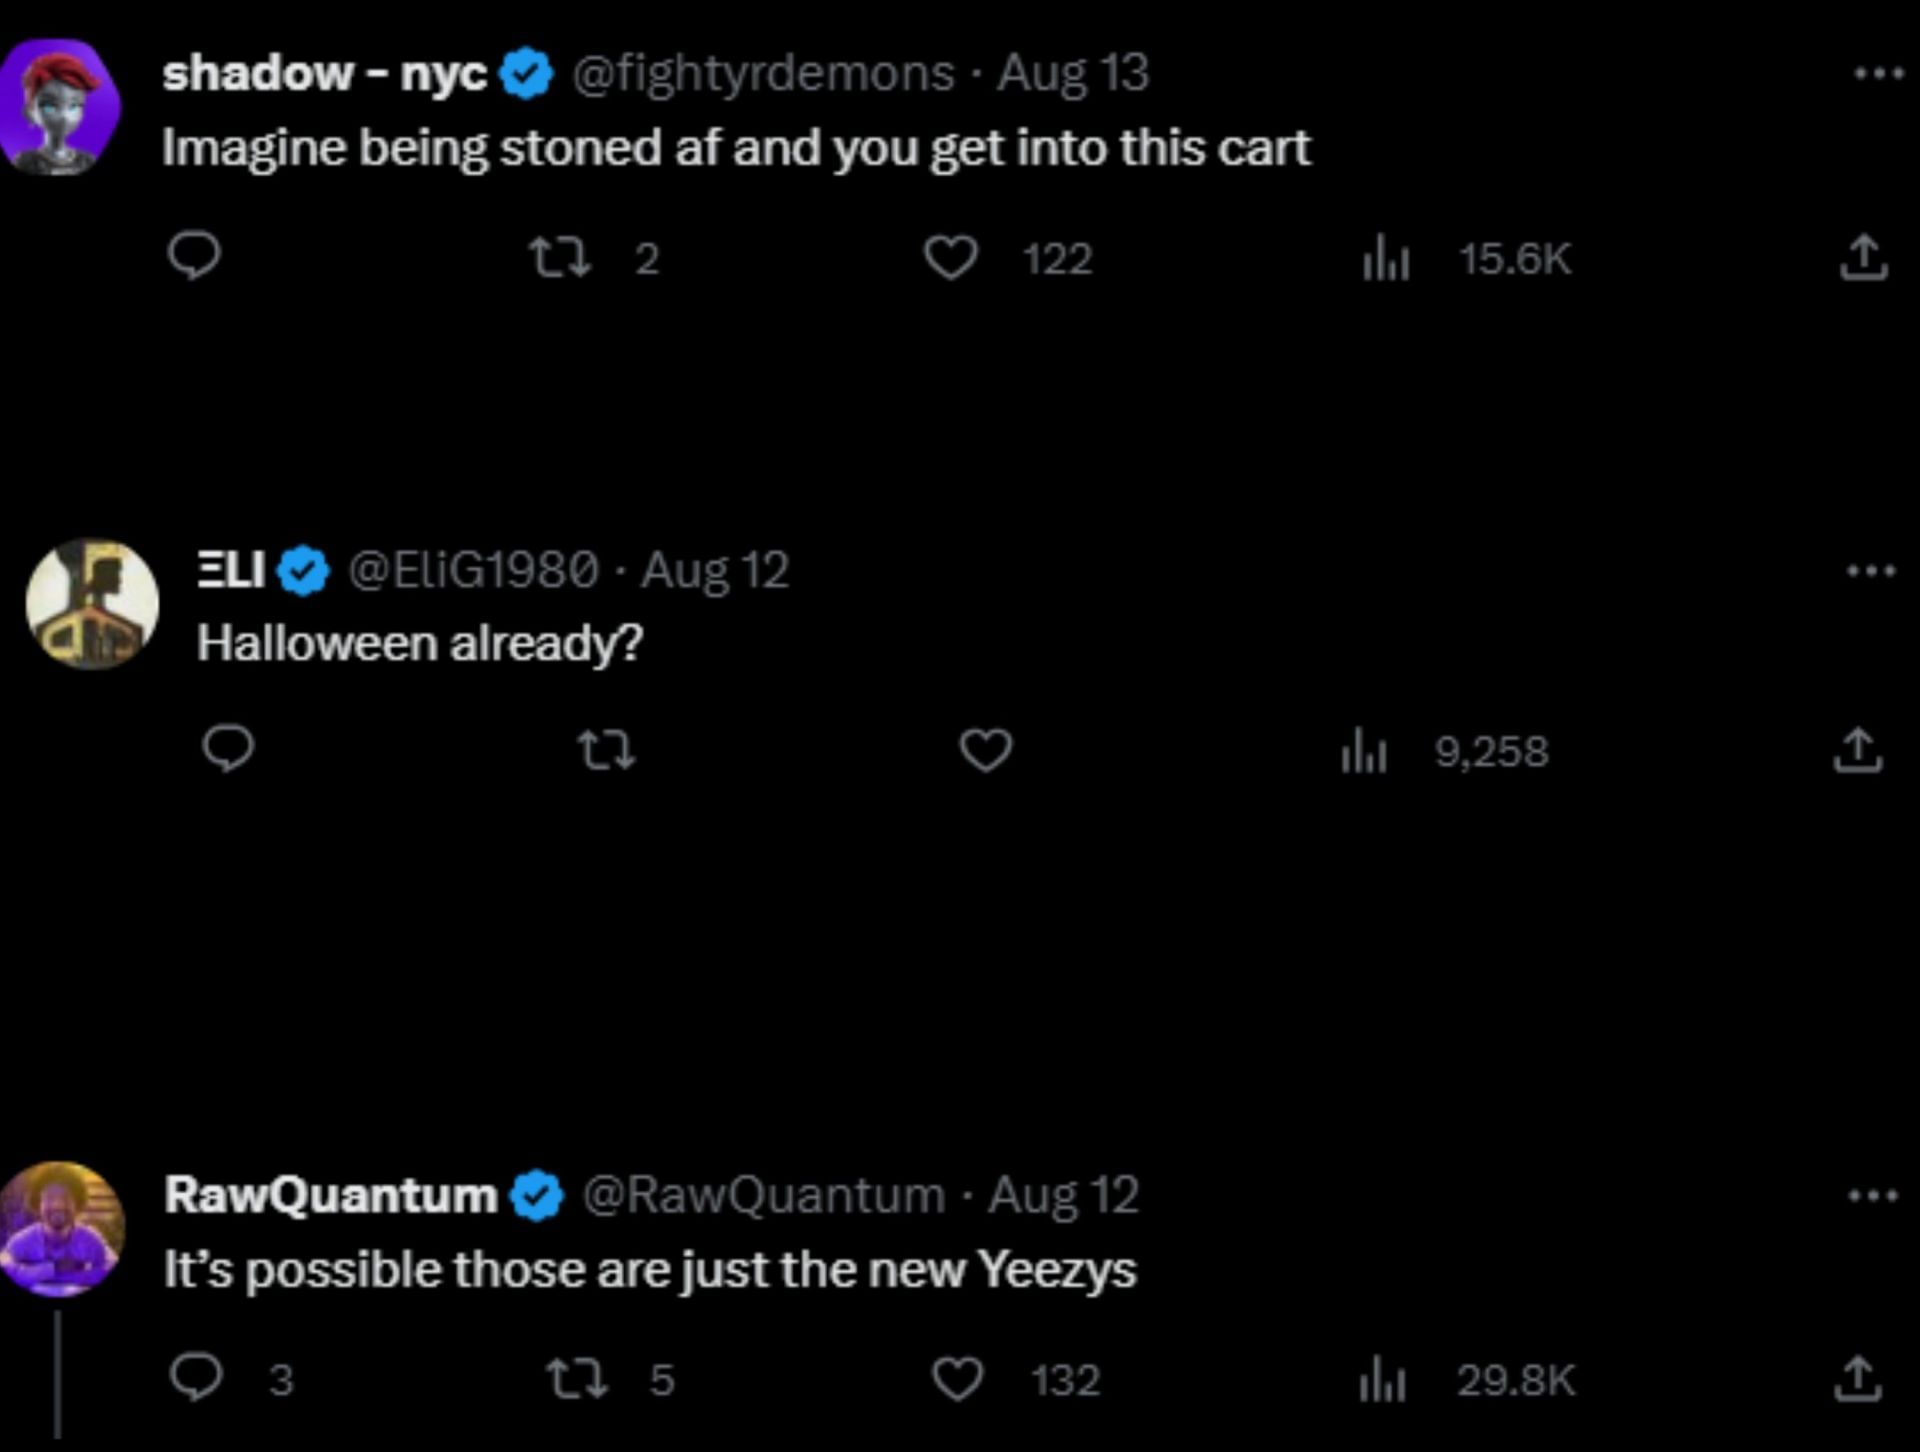Like RawQuantum's 'new Yeezys' tweet

957,1380
